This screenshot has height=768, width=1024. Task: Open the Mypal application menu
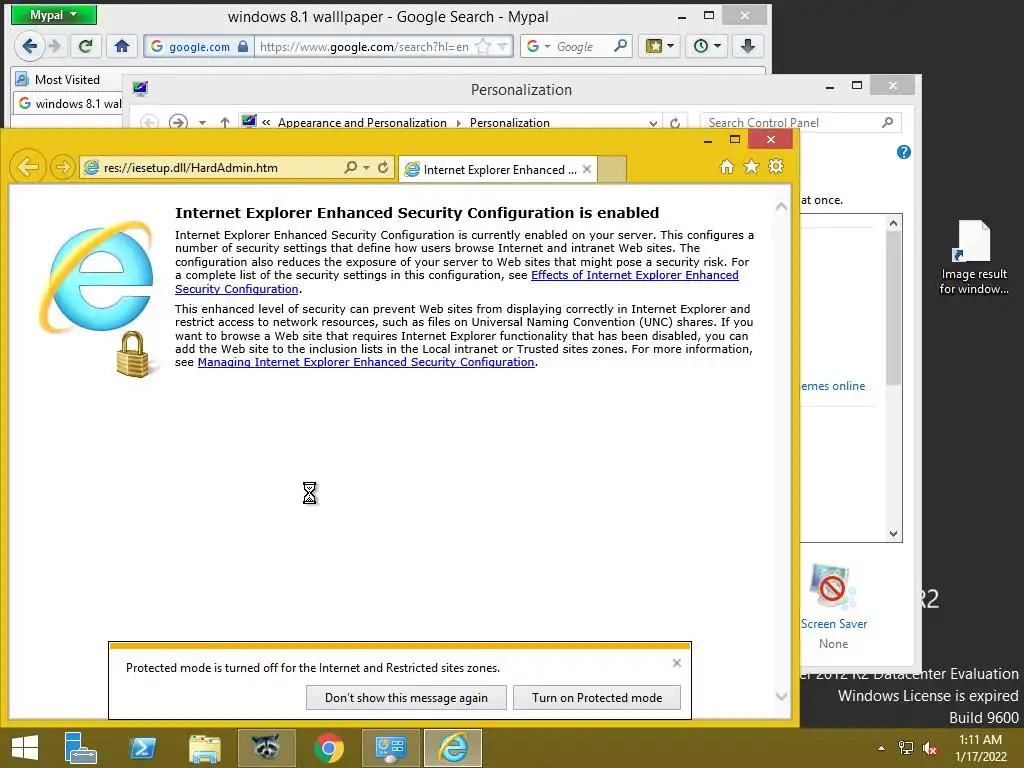(54, 14)
